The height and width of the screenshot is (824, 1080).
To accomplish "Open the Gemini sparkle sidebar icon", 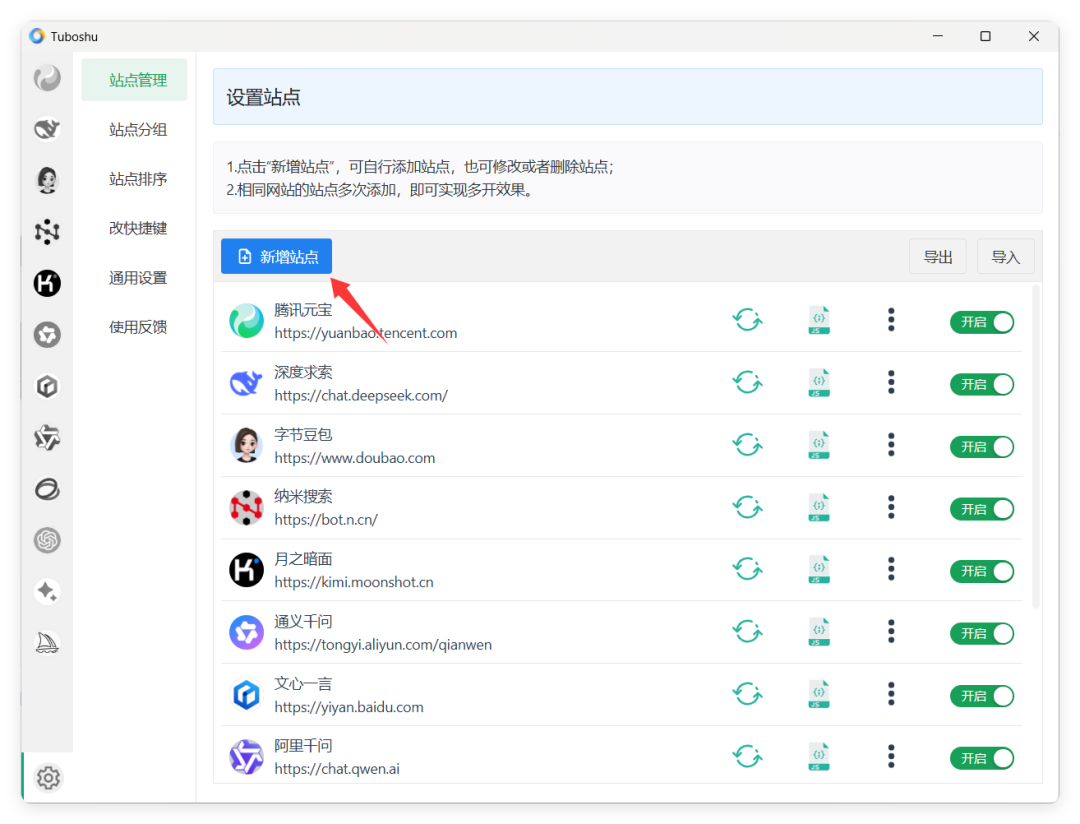I will click(x=47, y=591).
